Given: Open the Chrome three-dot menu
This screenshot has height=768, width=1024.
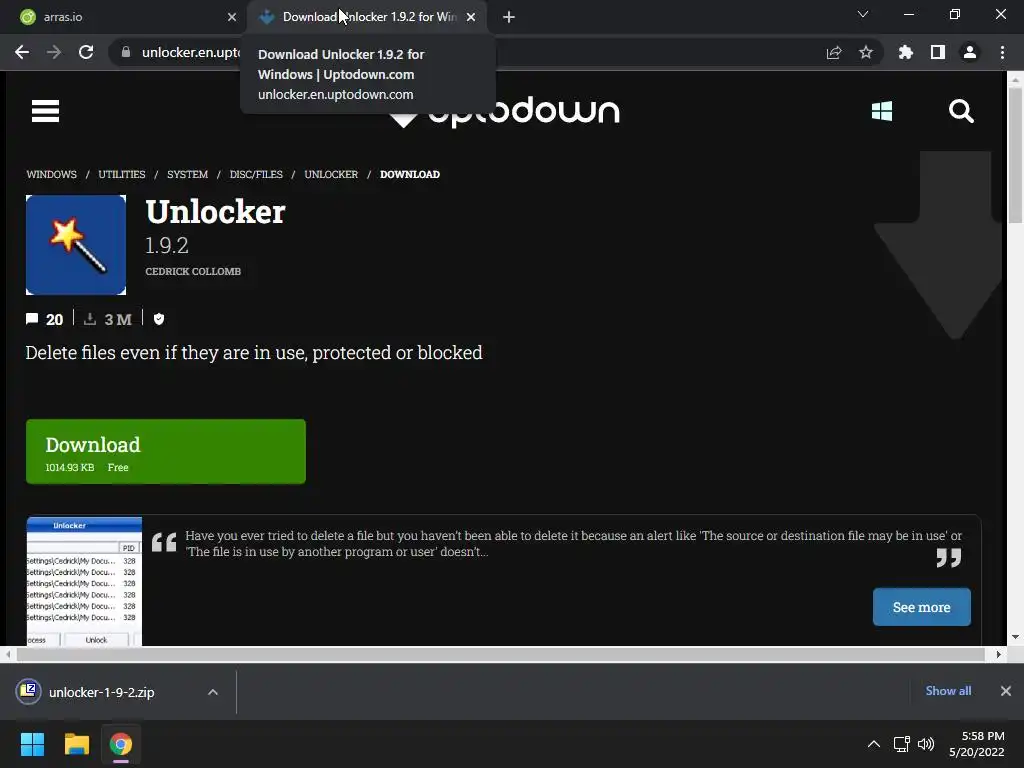Looking at the screenshot, I should pos(1002,52).
